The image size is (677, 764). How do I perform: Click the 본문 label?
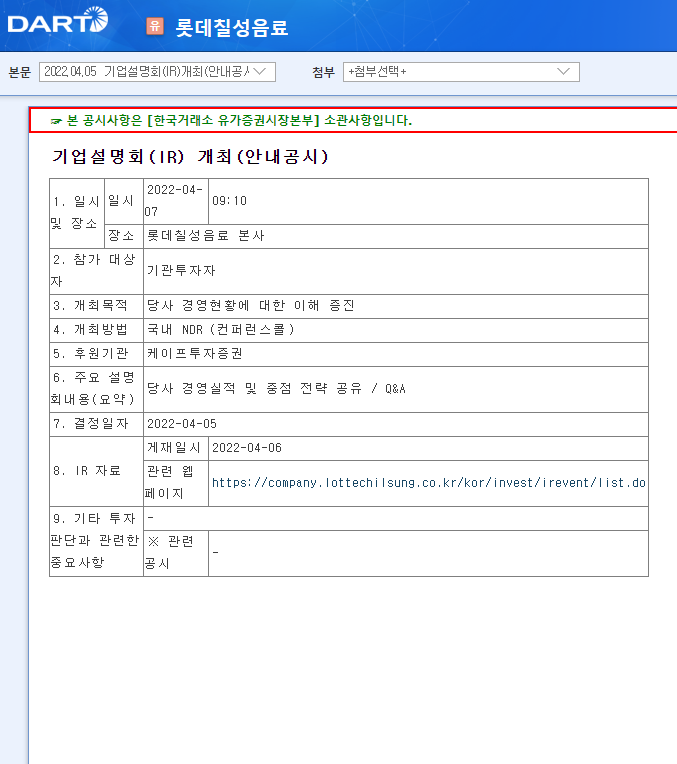pyautogui.click(x=19, y=72)
